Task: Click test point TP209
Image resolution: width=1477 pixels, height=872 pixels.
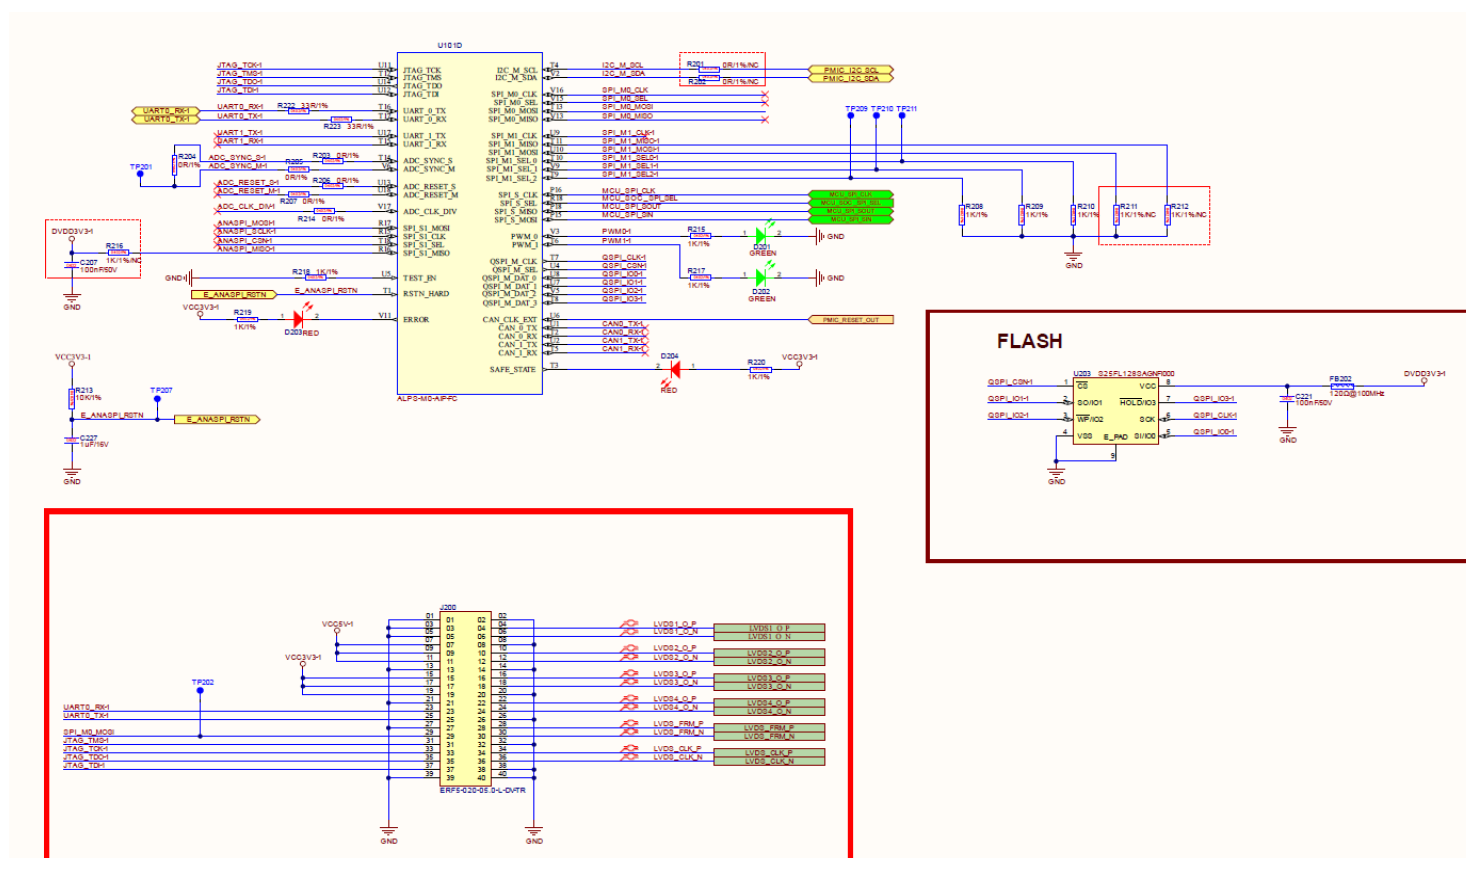Action: [x=850, y=113]
